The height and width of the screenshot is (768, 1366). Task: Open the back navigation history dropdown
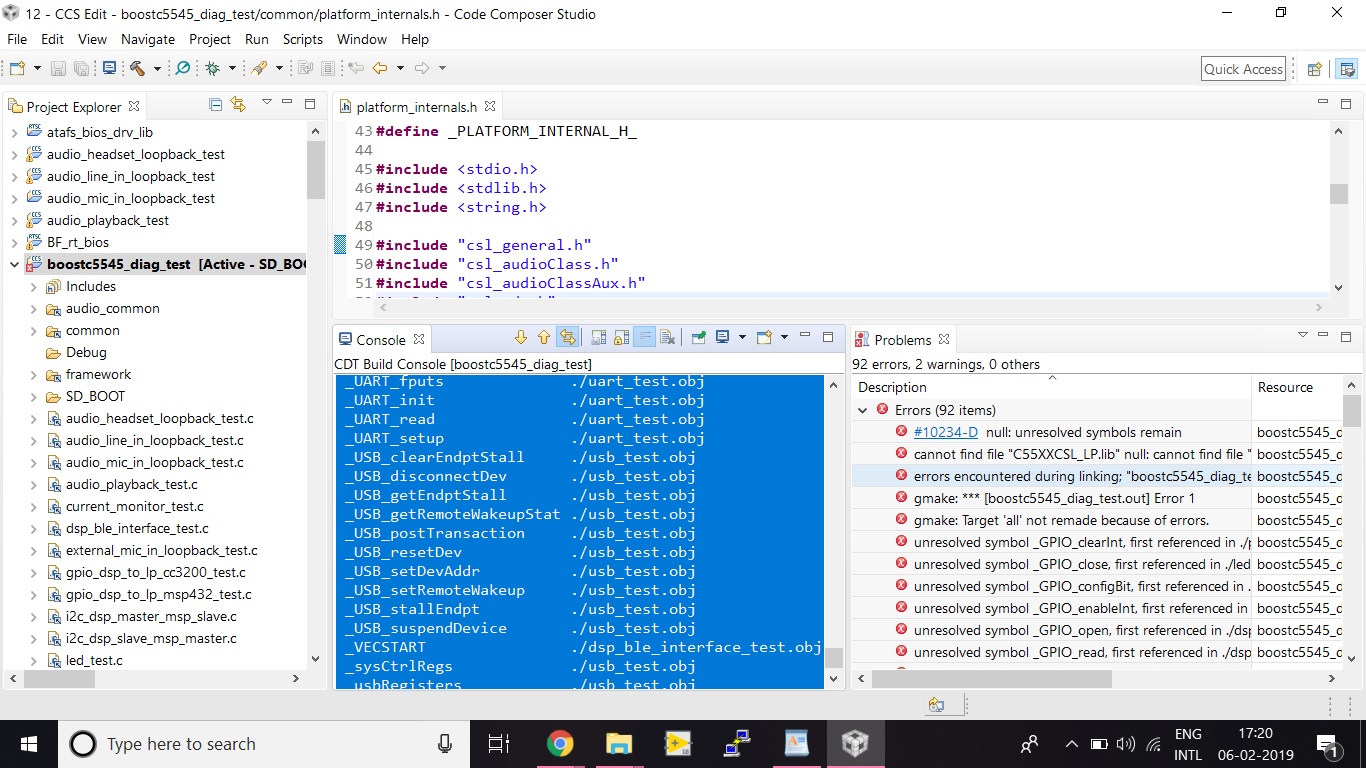[399, 68]
